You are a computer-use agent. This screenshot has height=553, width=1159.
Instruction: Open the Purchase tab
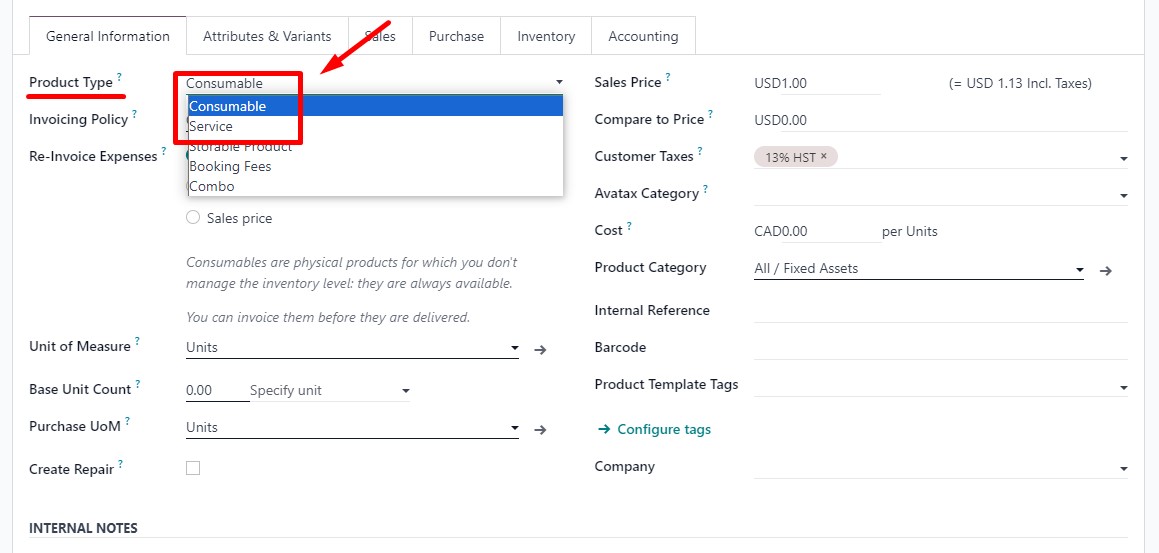(456, 36)
